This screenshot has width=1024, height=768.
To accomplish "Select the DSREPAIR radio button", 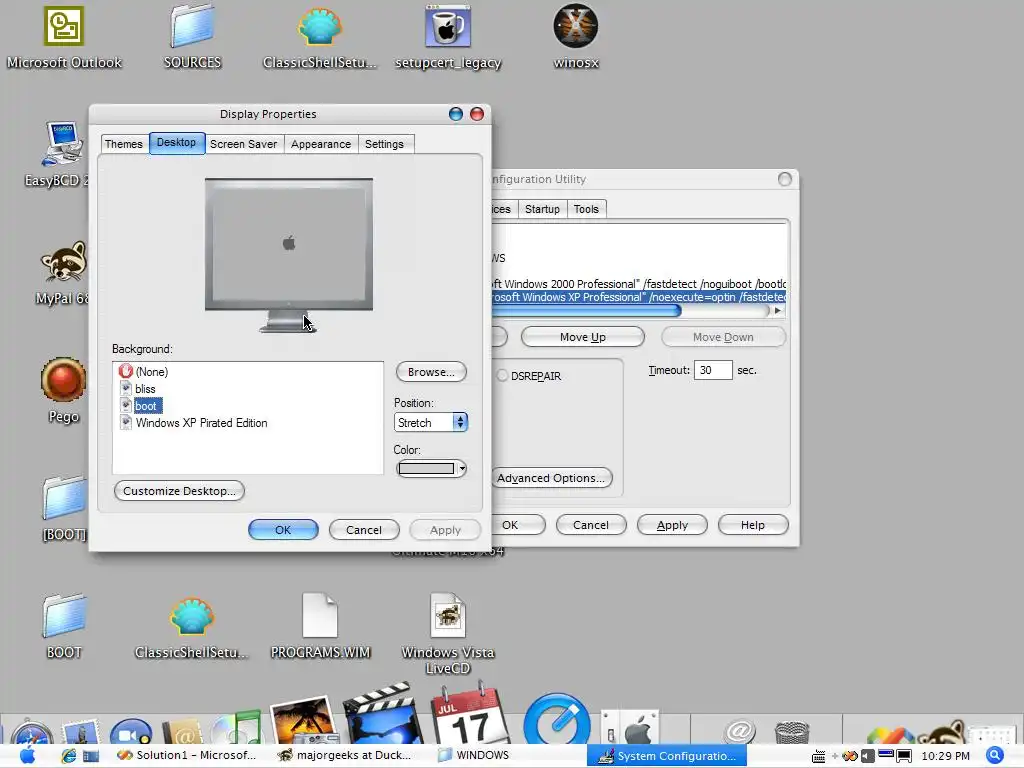I will [x=502, y=376].
